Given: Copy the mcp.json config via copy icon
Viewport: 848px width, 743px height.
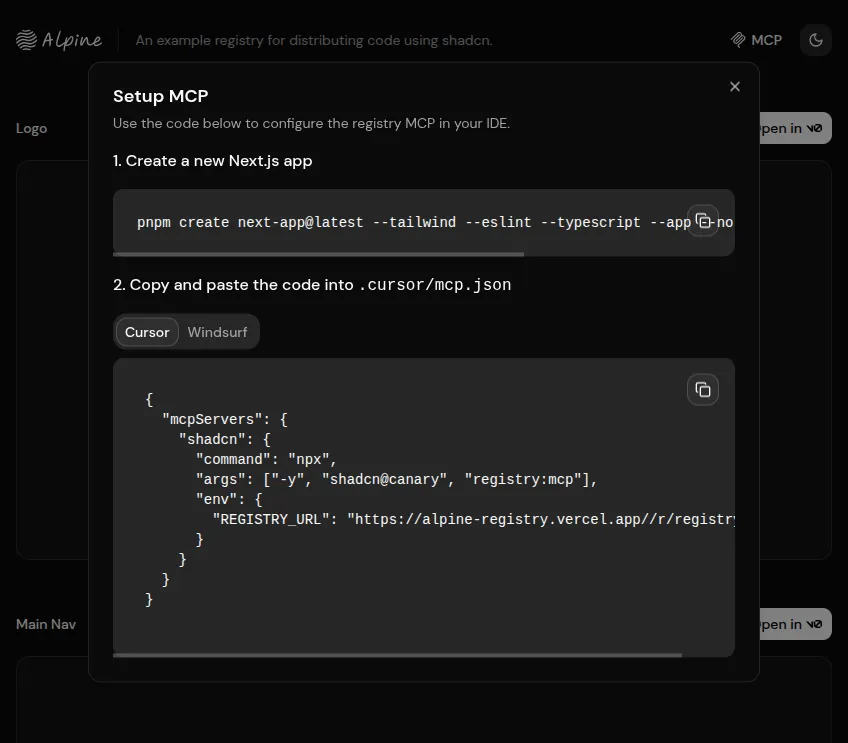Looking at the screenshot, I should [x=703, y=389].
